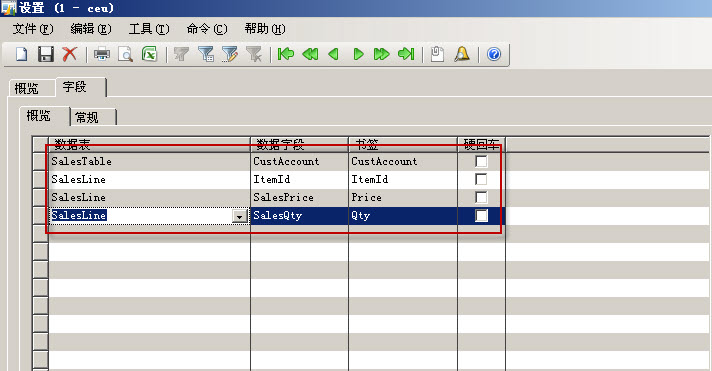
Task: Open the 帮助(H) menu
Action: [x=265, y=29]
